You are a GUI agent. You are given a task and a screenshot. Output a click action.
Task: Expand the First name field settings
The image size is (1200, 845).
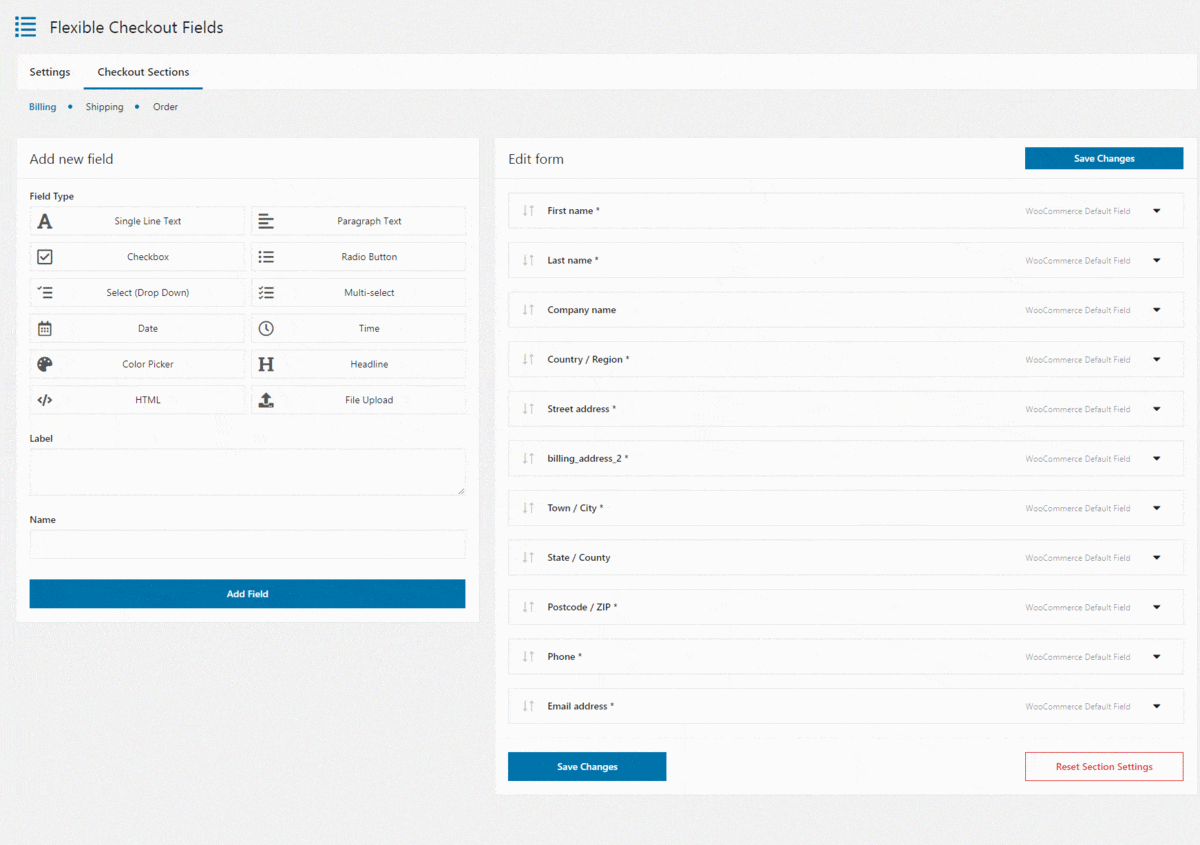[1157, 211]
